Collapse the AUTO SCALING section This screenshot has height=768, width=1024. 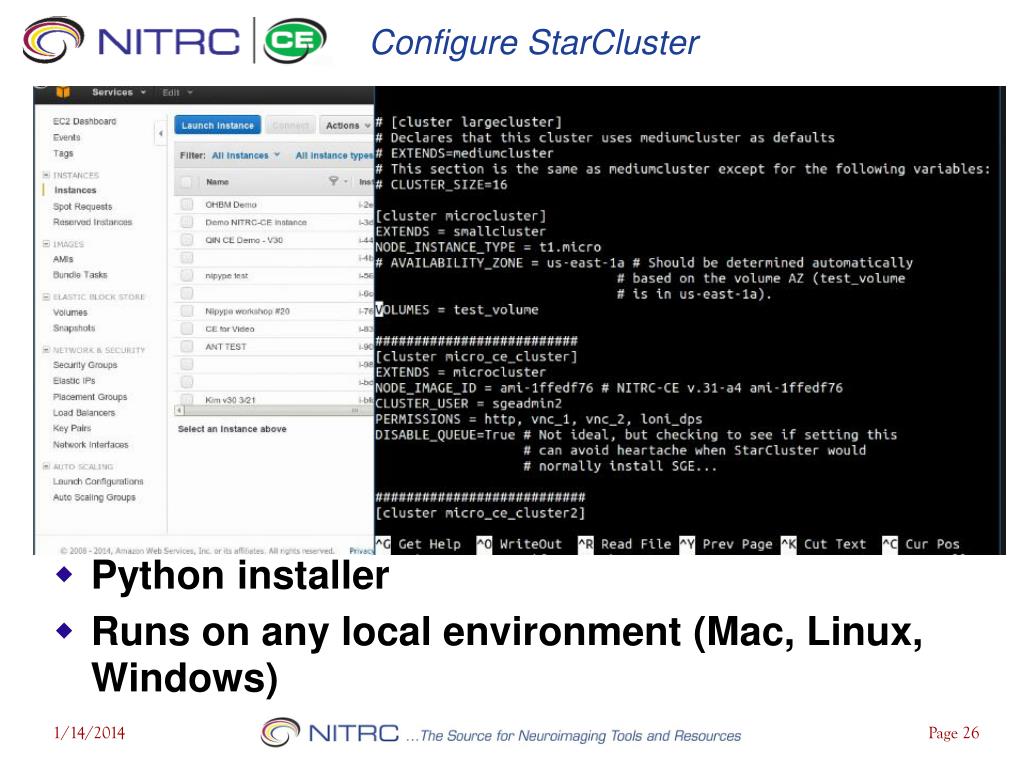coord(46,466)
